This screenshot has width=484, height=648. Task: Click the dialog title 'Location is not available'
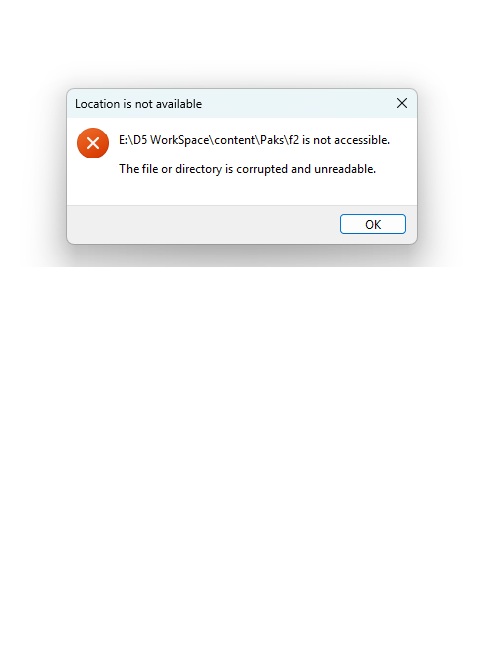click(138, 104)
